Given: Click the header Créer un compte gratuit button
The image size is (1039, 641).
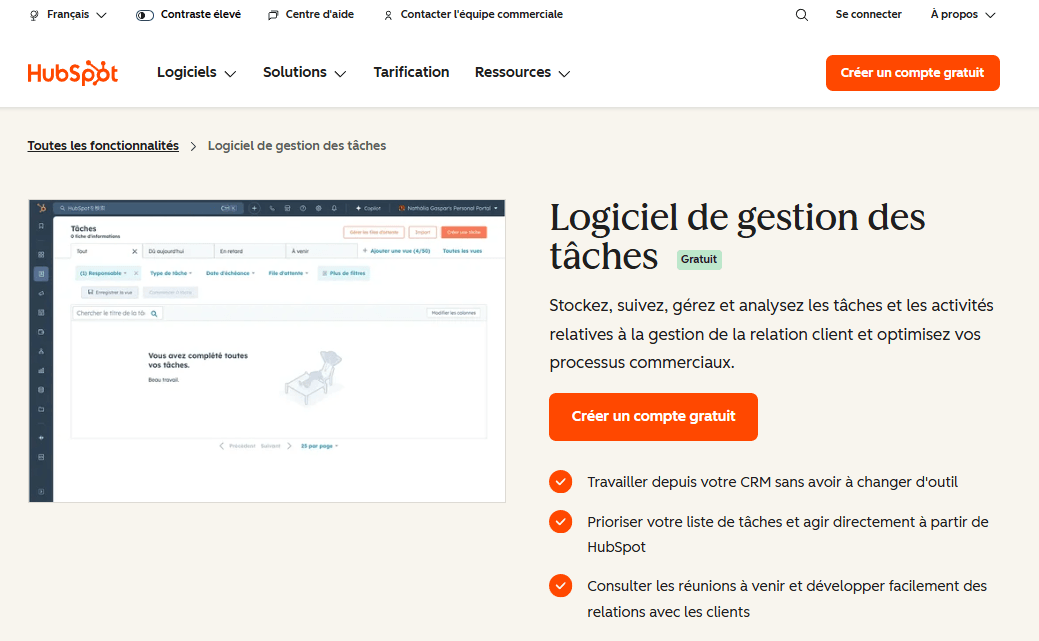Looking at the screenshot, I should (x=912, y=73).
